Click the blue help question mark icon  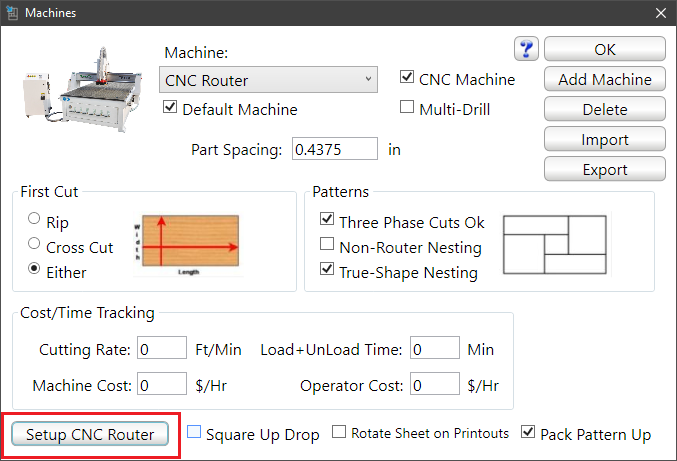tap(527, 49)
